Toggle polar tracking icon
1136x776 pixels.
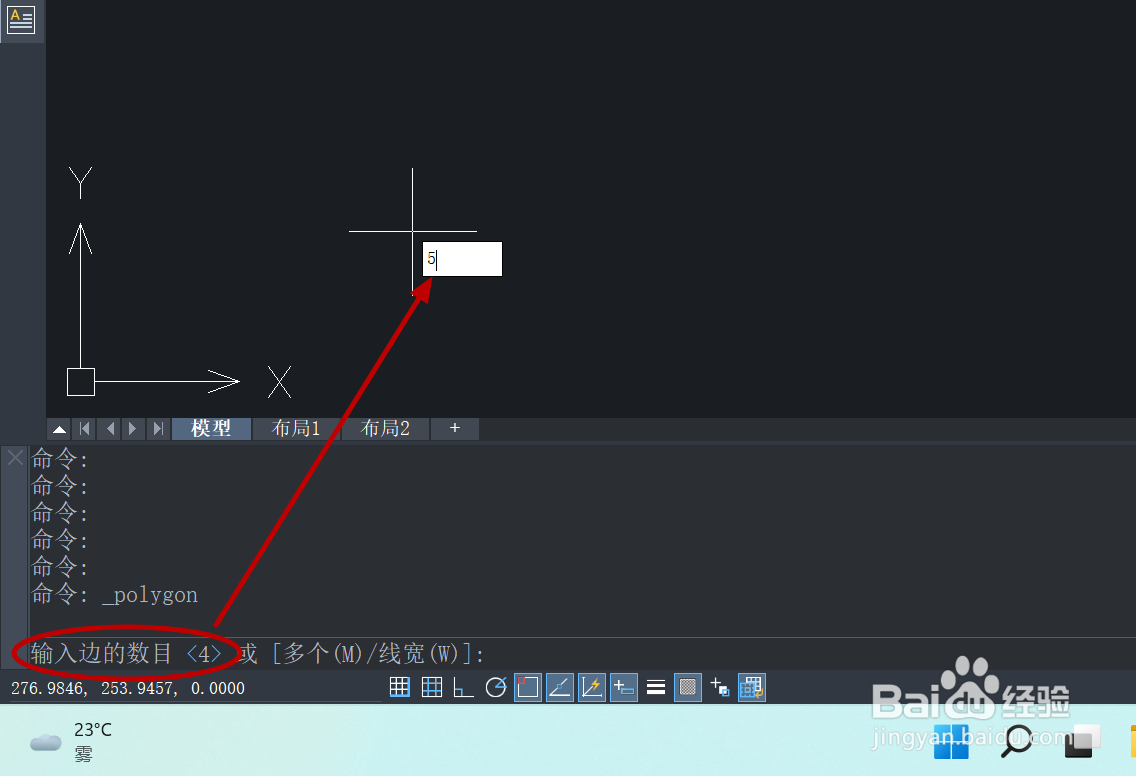[x=496, y=687]
